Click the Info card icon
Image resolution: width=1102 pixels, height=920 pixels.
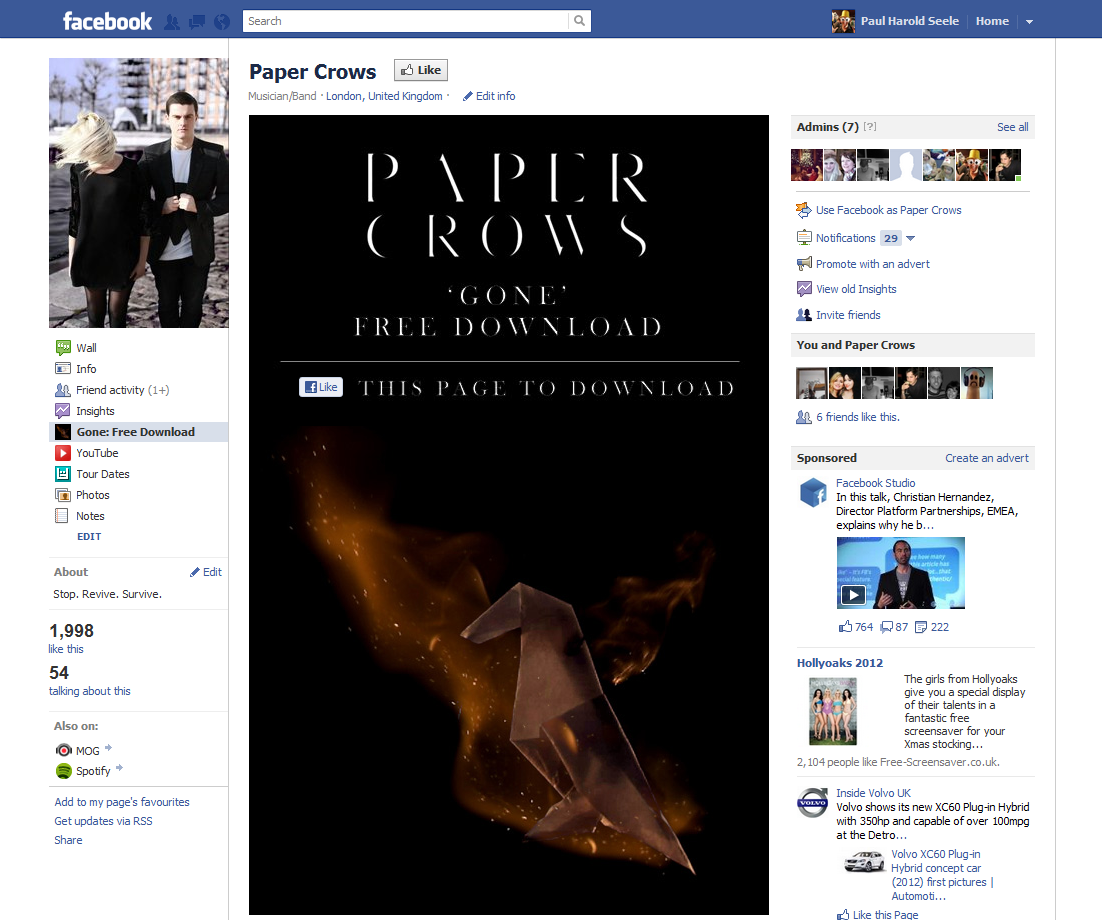63,368
